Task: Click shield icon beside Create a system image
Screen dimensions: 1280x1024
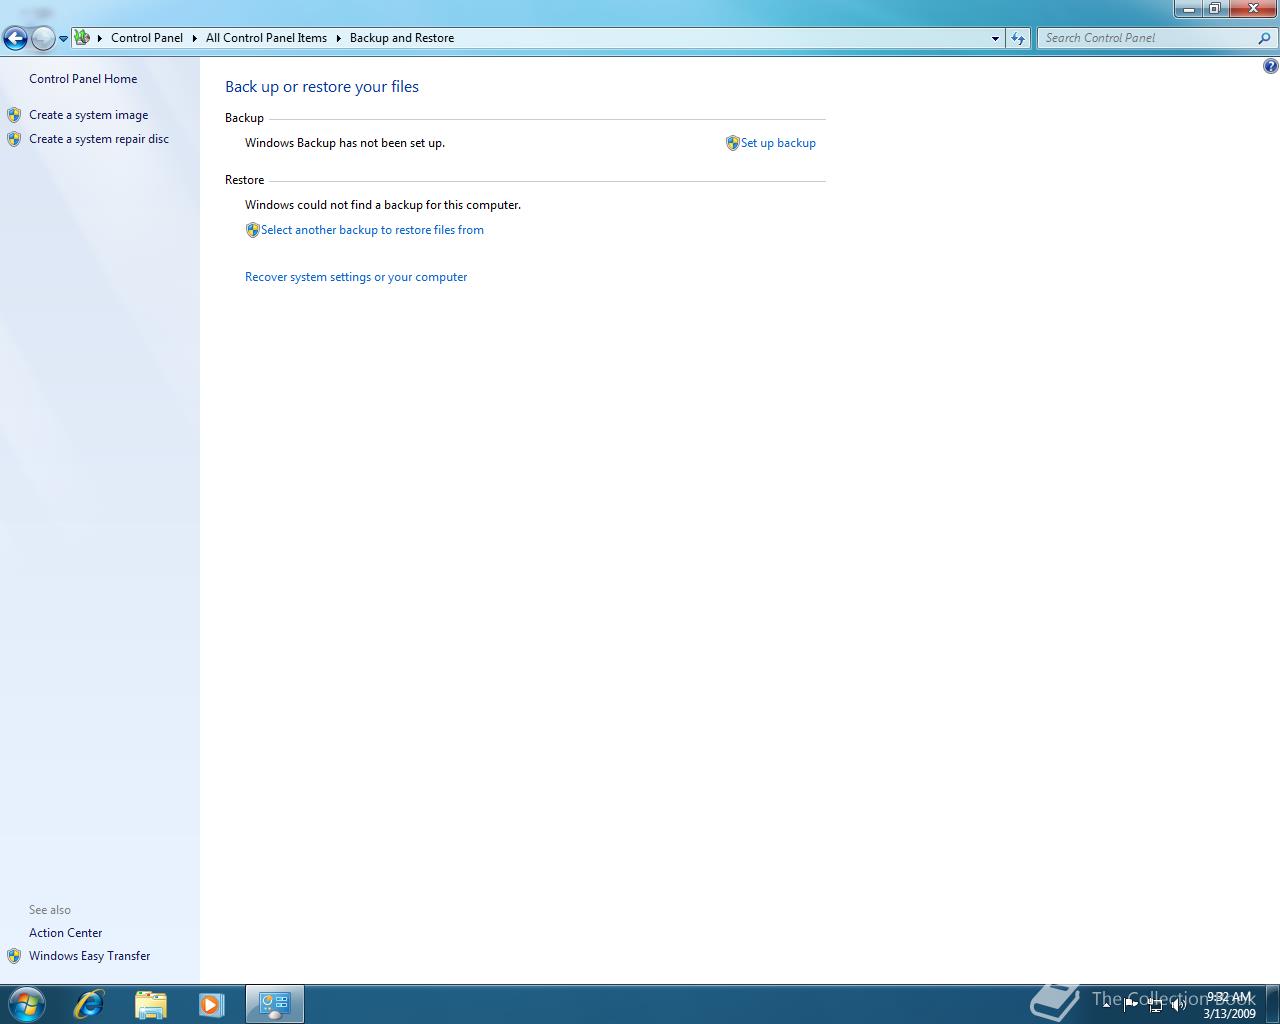Action: coord(14,115)
